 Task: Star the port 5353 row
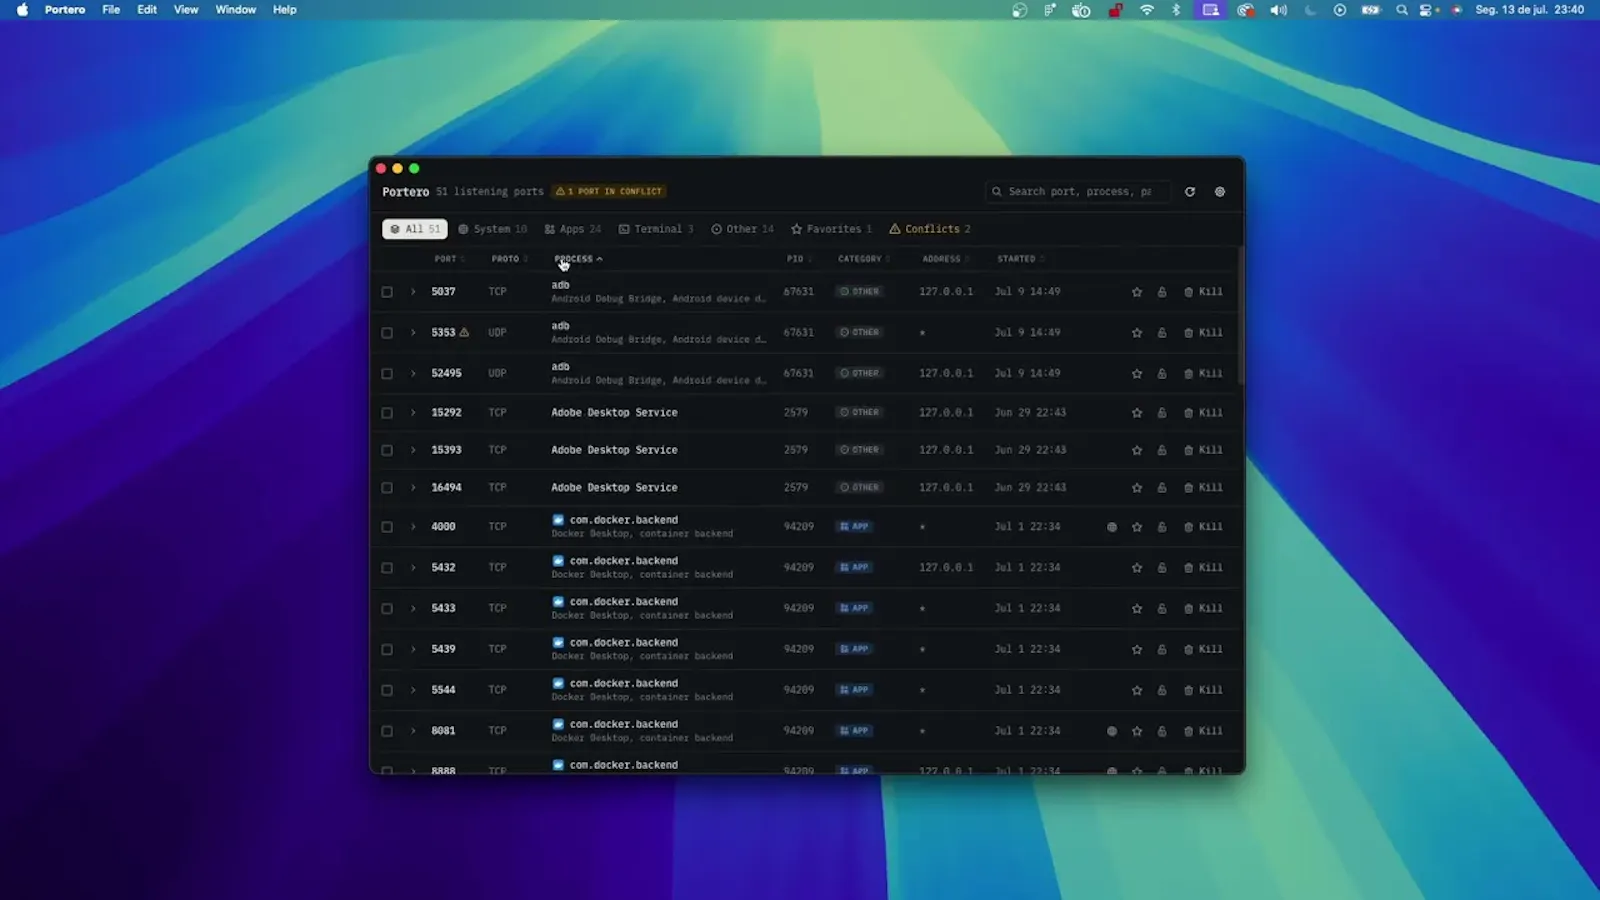[1137, 333]
